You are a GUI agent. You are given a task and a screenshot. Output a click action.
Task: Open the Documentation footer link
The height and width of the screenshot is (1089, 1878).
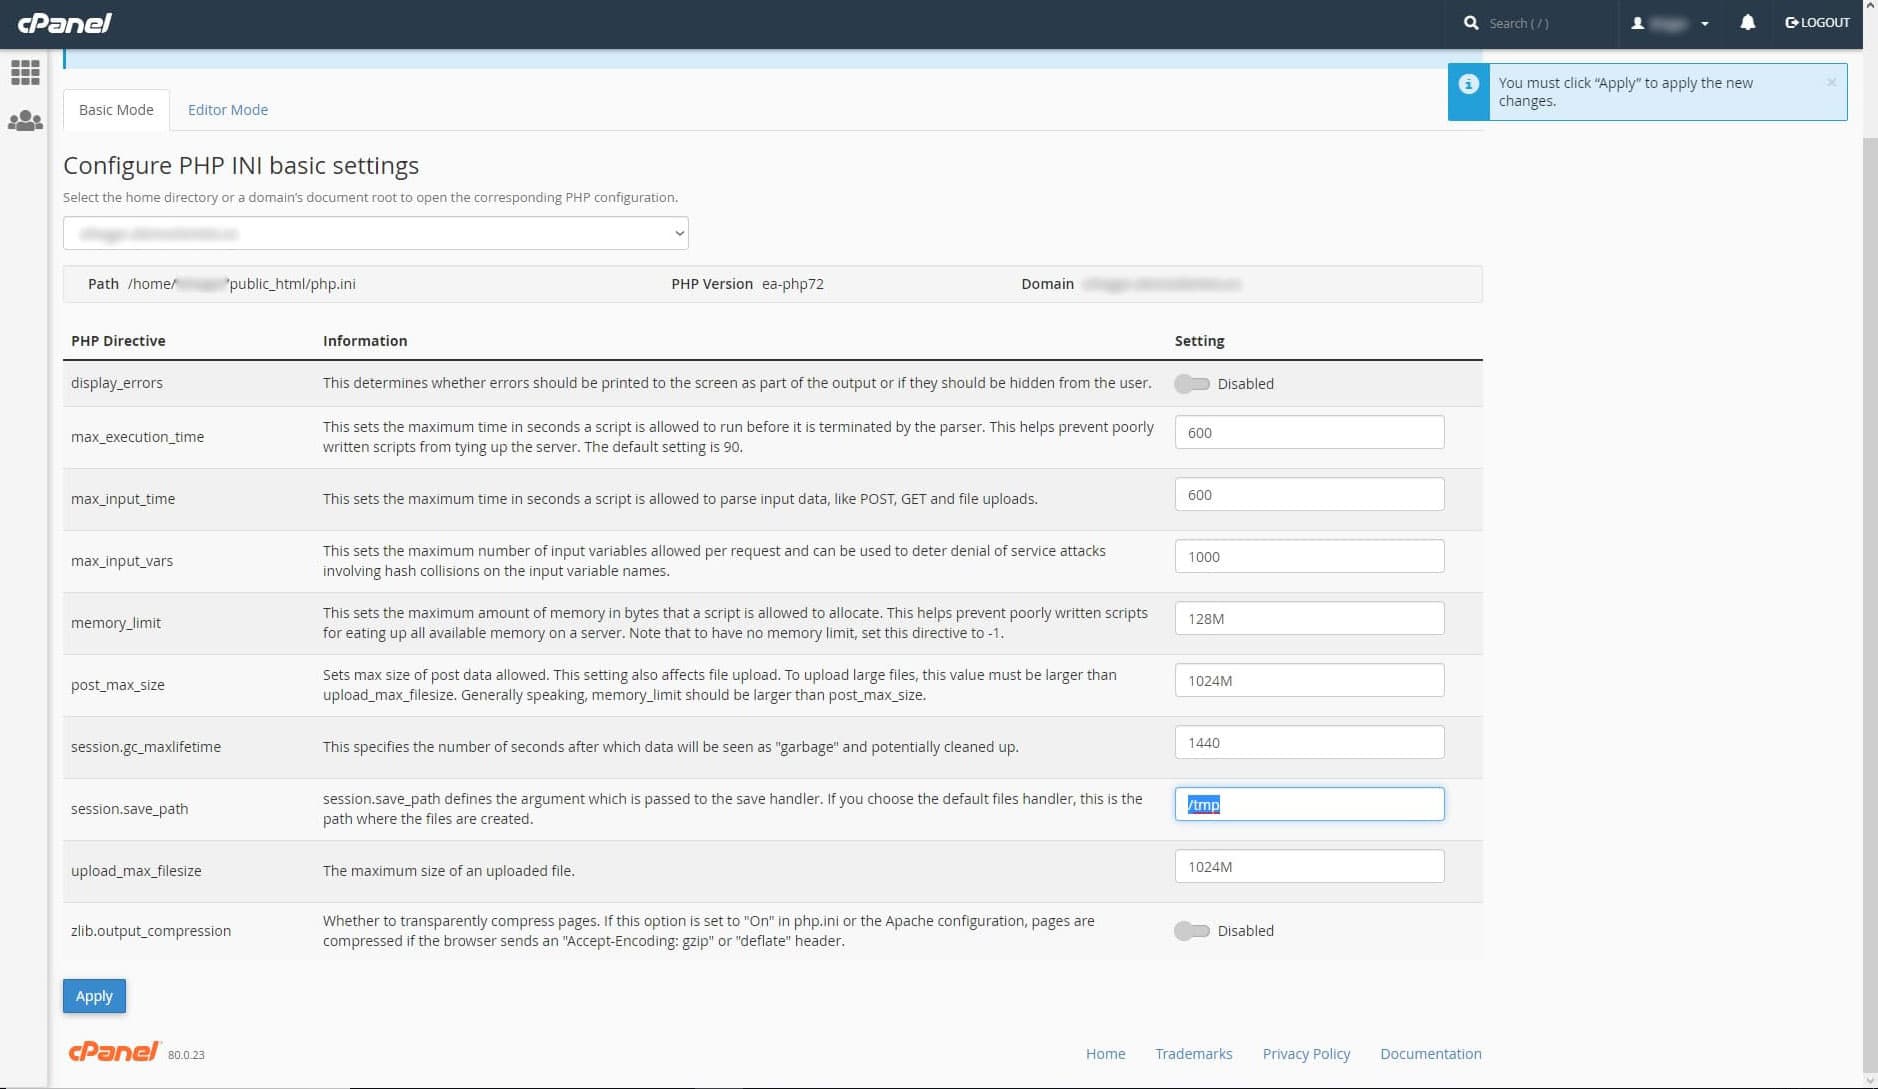(1430, 1054)
